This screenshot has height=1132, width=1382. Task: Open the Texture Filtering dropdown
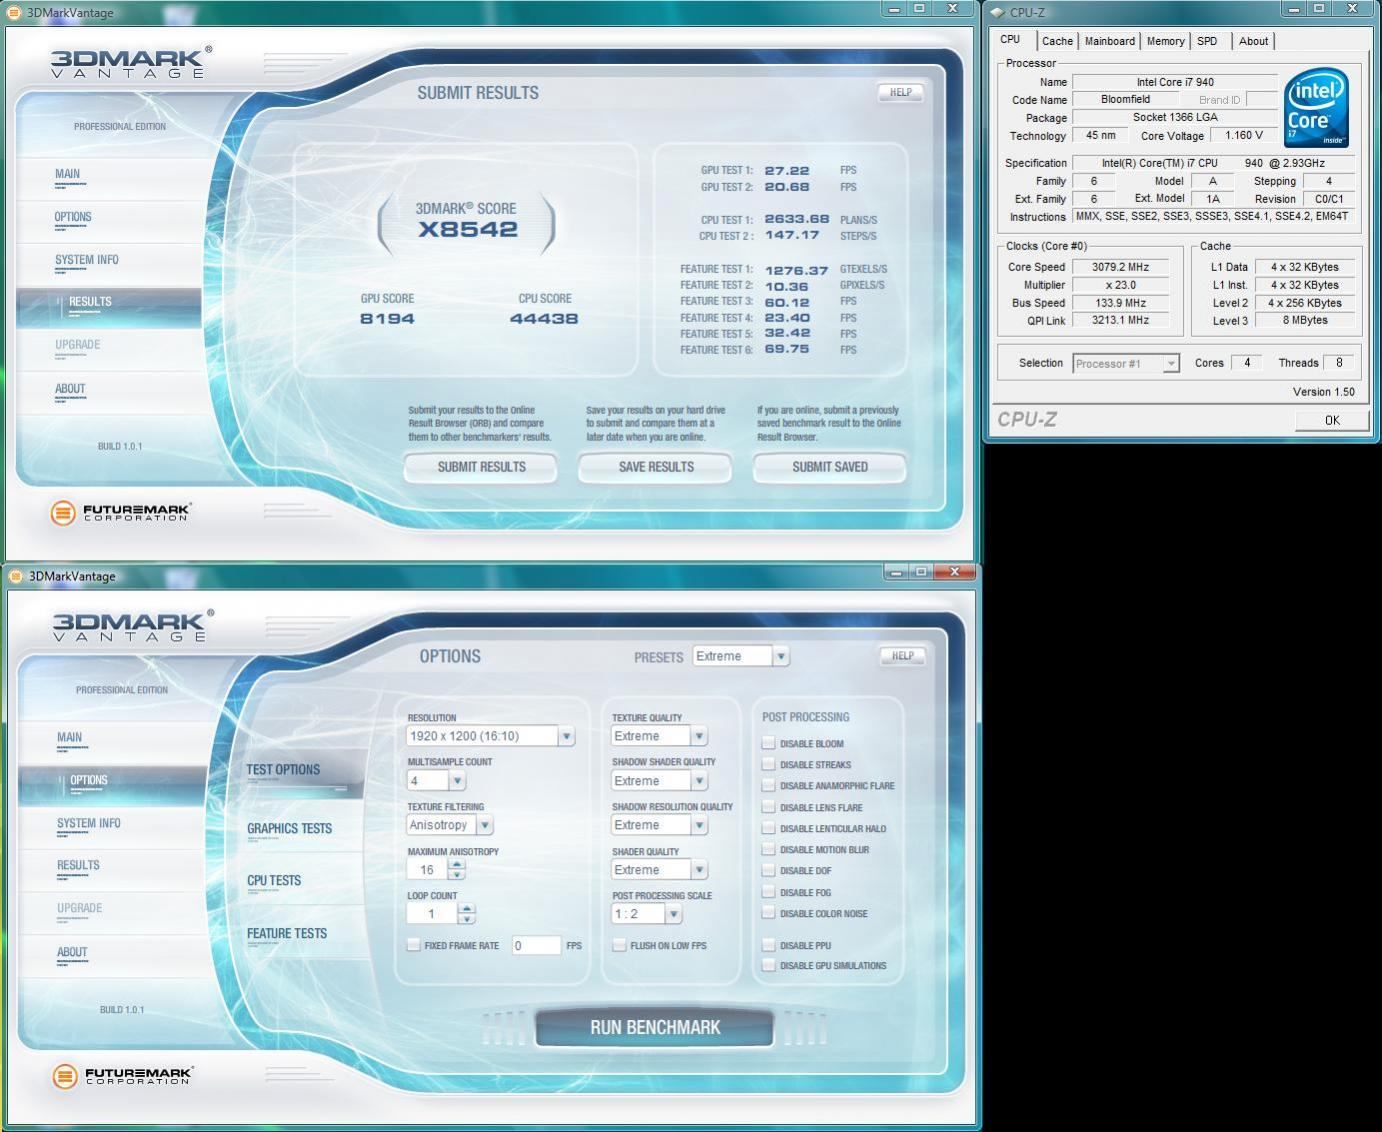[x=449, y=825]
